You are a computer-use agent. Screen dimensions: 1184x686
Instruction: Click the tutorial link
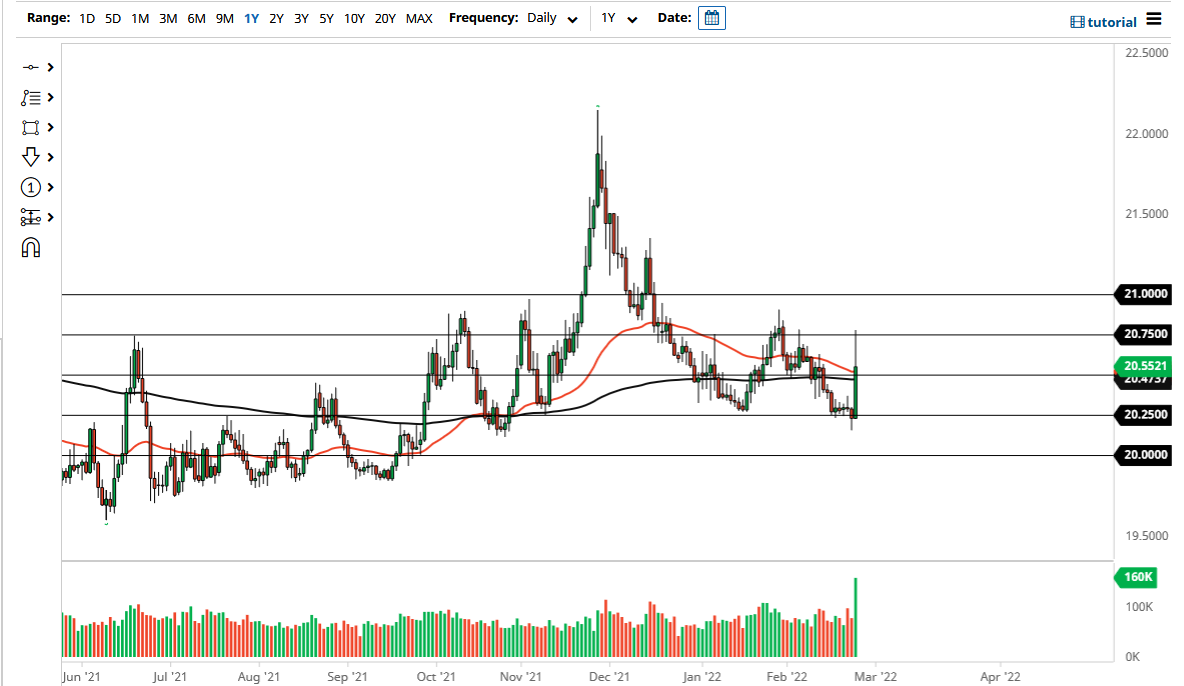[1113, 21]
